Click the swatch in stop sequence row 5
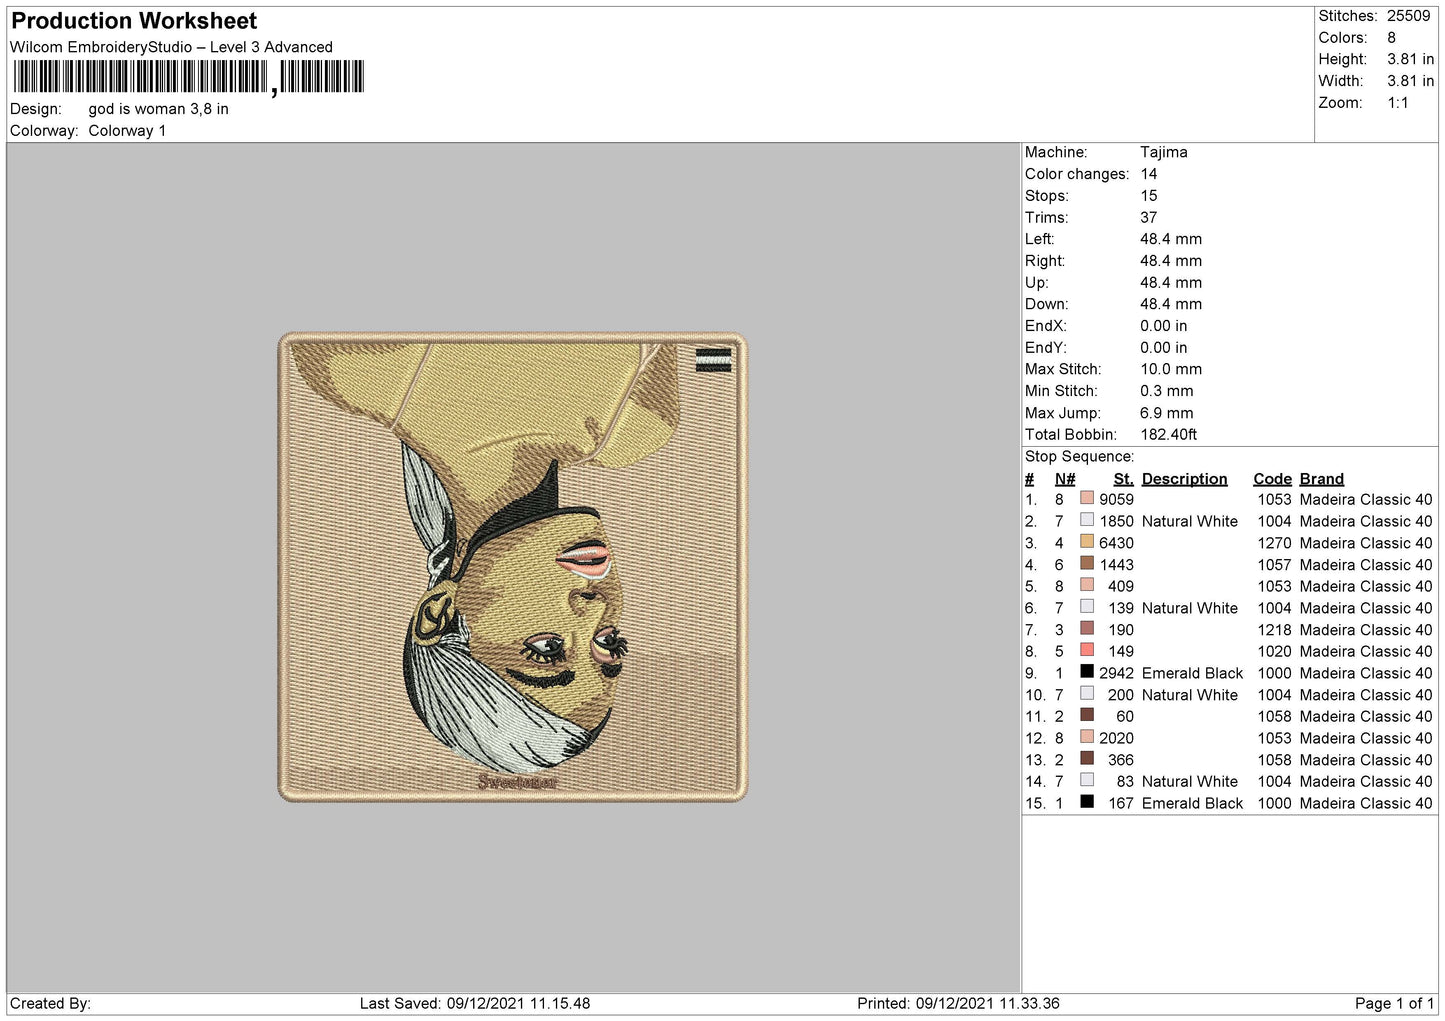Viewport: 1445px width, 1021px height. [1086, 585]
